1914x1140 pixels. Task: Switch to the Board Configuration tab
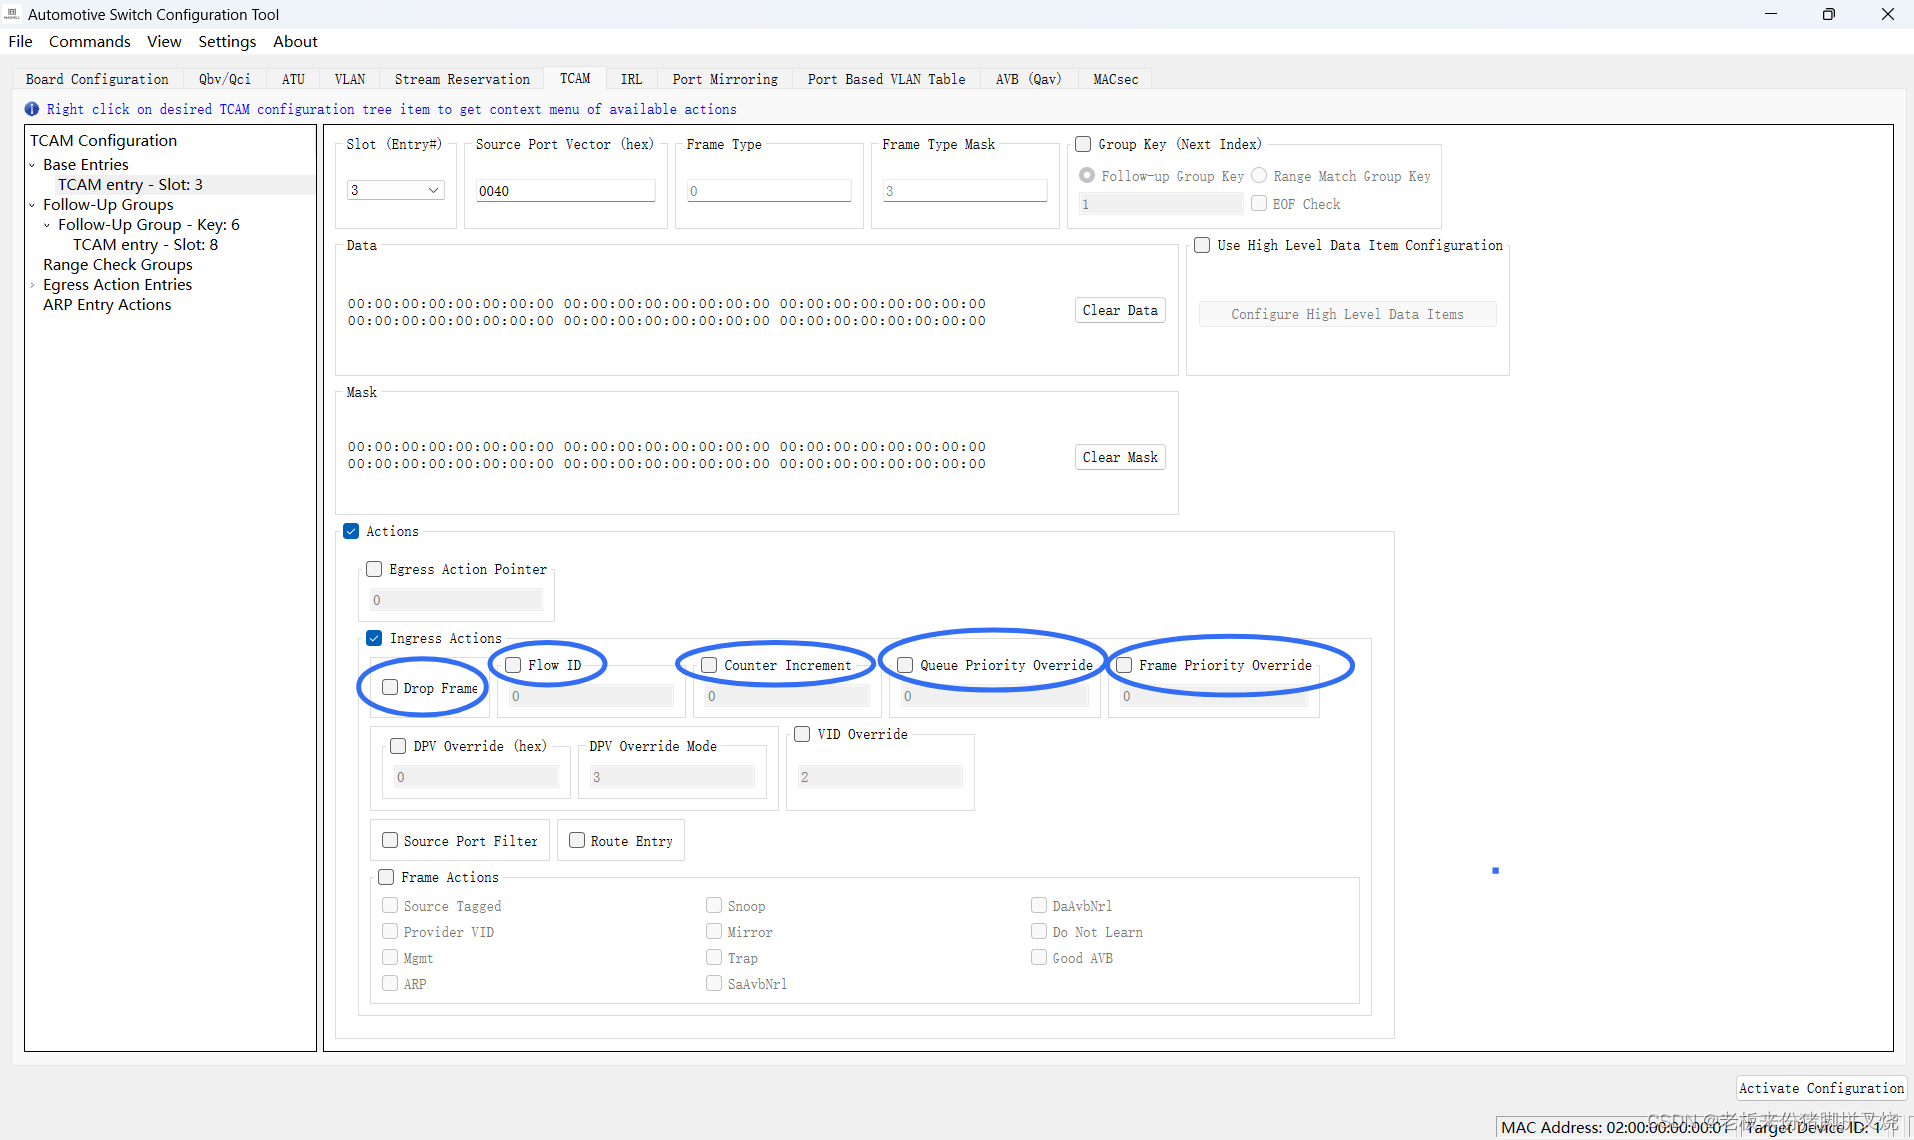(97, 79)
